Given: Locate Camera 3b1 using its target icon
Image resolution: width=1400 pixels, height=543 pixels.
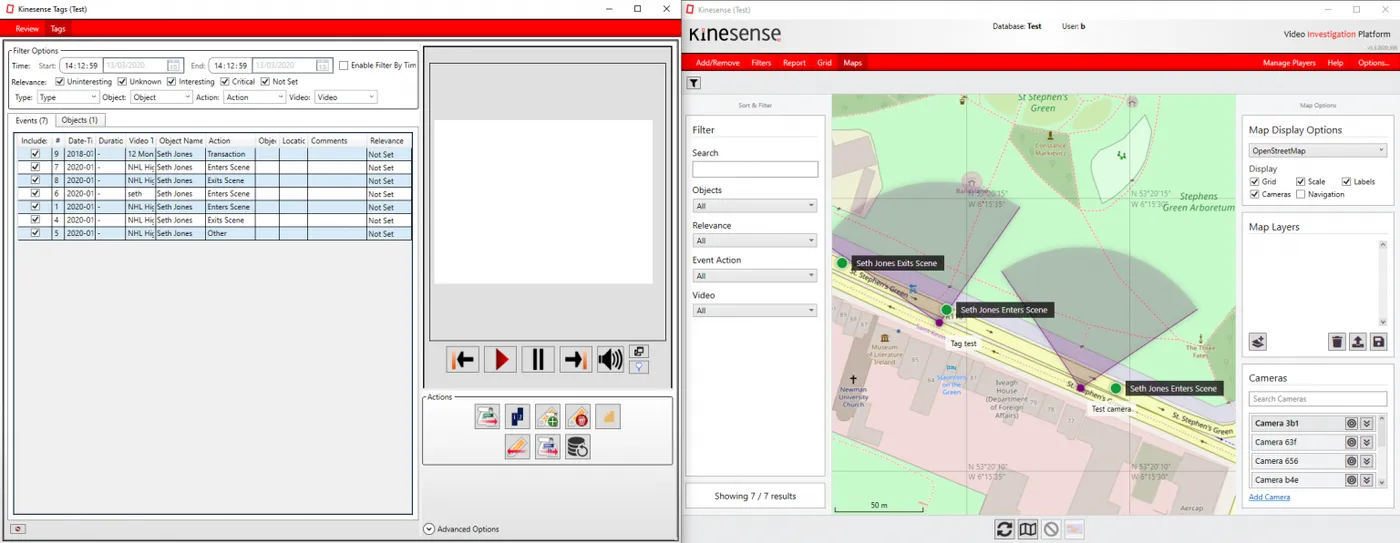Looking at the screenshot, I should click(x=1351, y=423).
